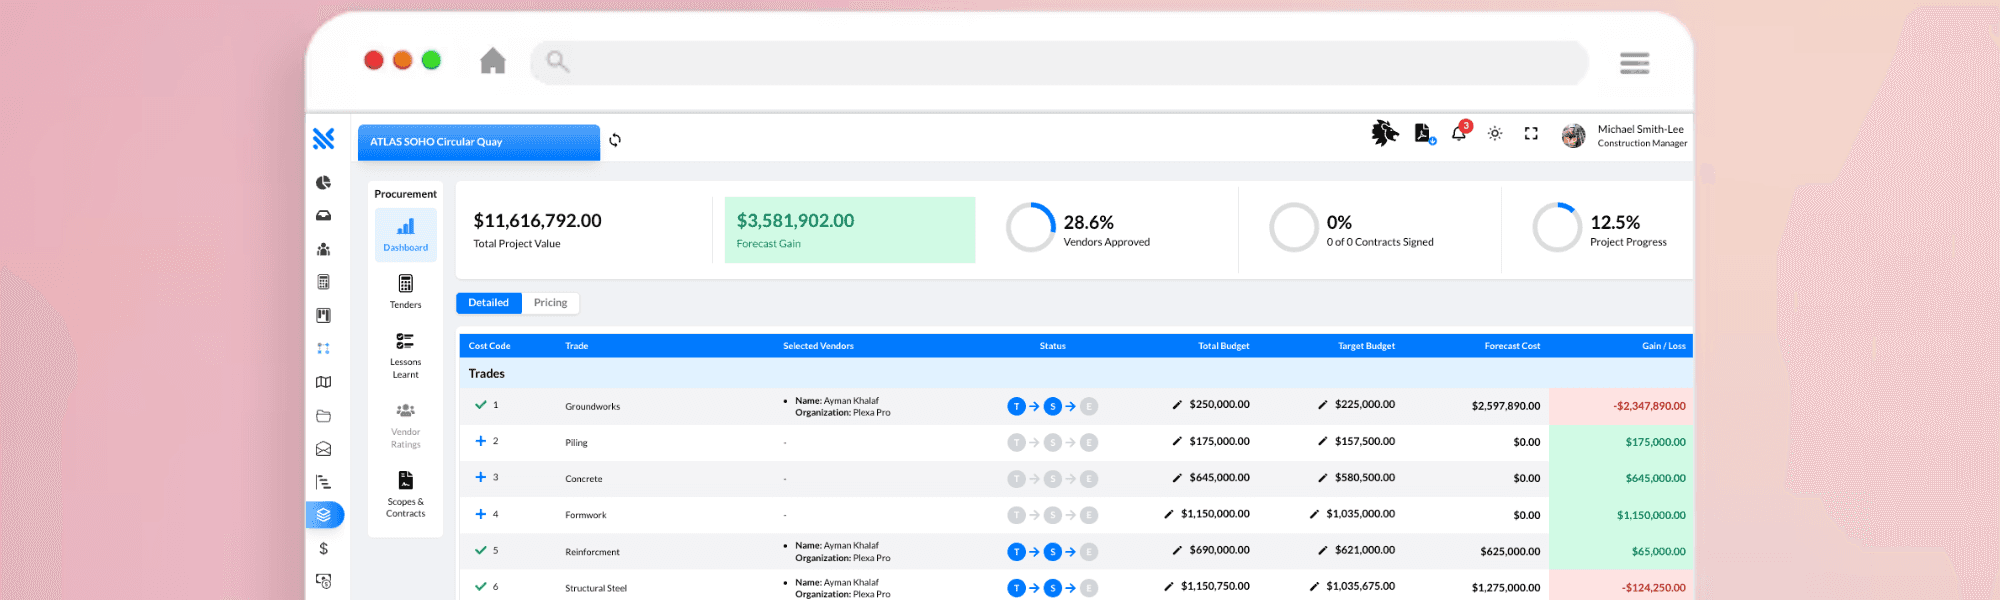The height and width of the screenshot is (600, 2000).
Task: Toggle the light/dark theme sun icon
Action: [x=1495, y=133]
